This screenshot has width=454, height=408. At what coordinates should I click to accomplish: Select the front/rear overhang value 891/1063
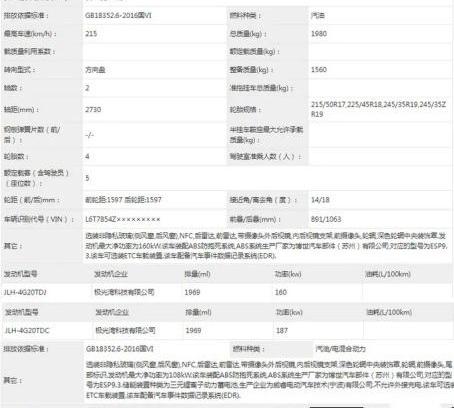tap(326, 219)
